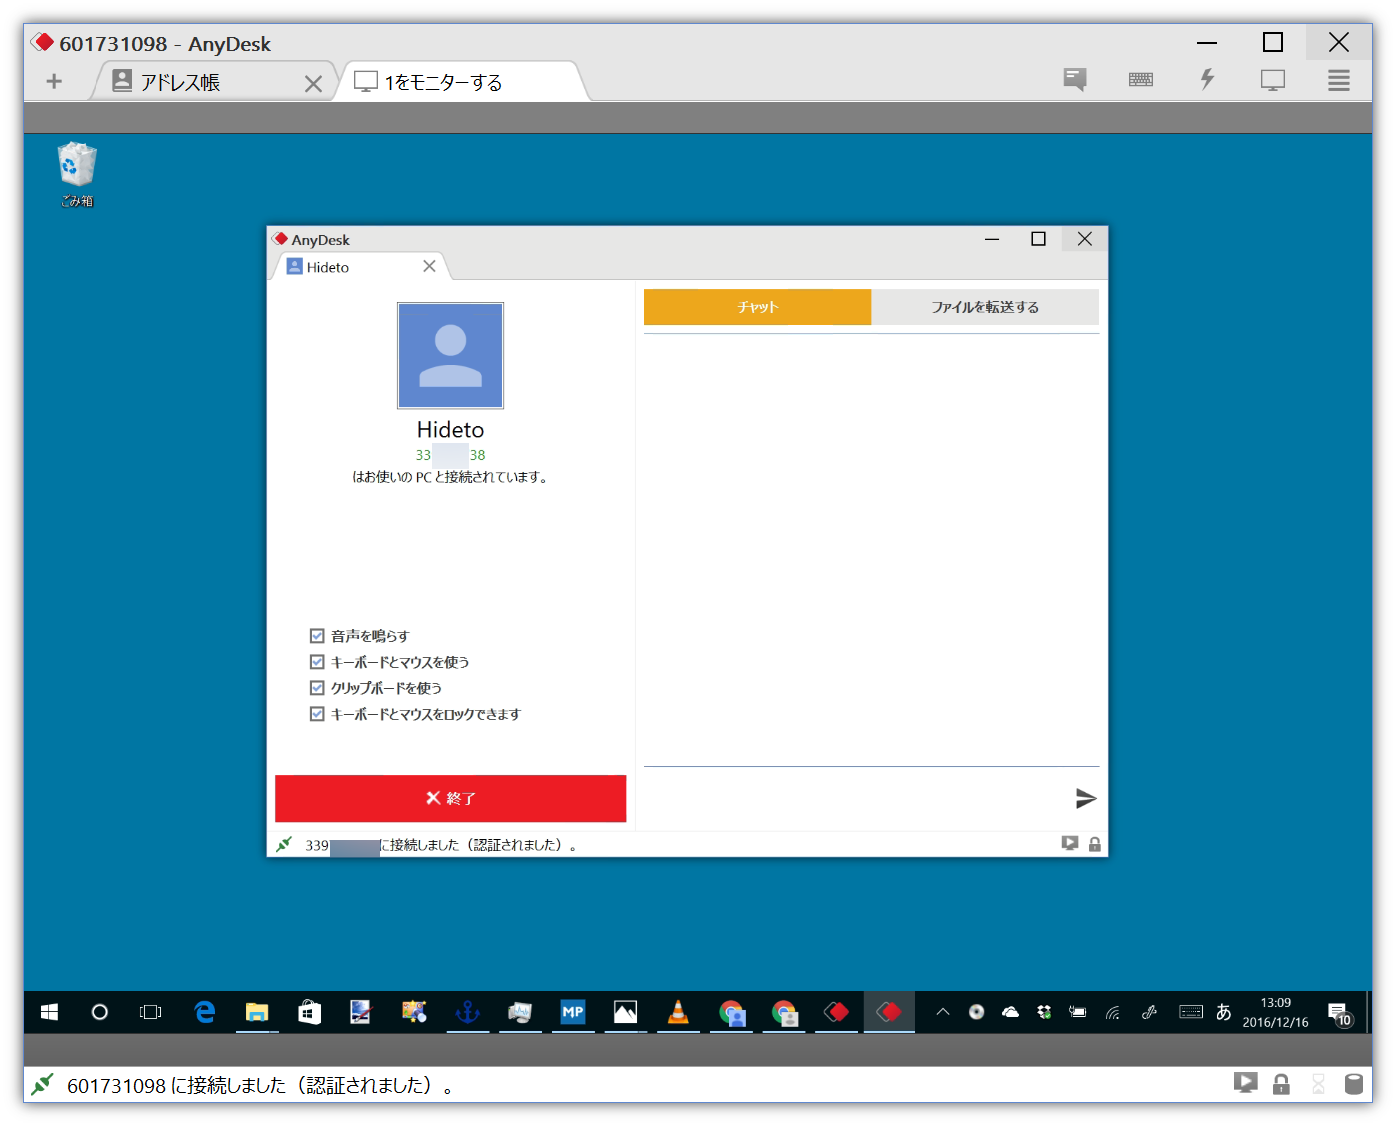Click the に接続しました status text in the inner window
Viewport: 1396px width, 1126px height.
[x=478, y=845]
